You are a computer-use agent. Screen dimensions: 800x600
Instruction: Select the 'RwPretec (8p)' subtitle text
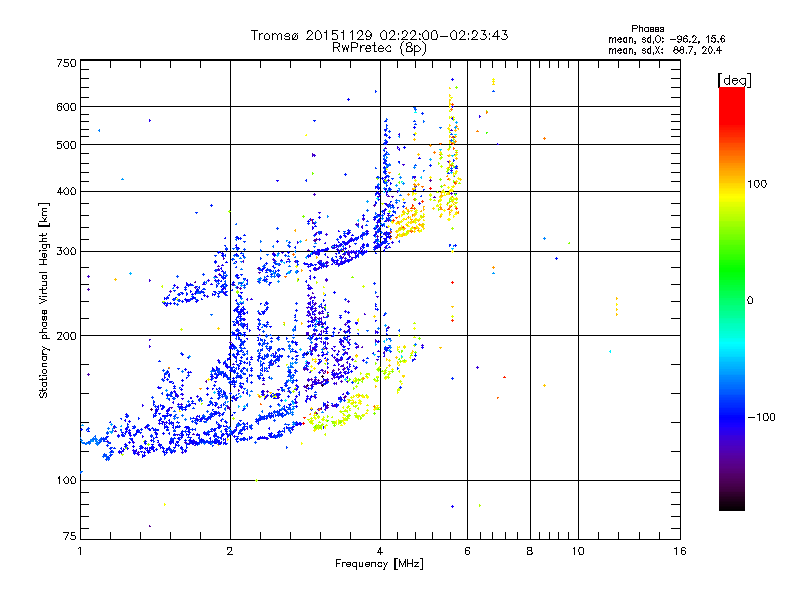click(379, 48)
